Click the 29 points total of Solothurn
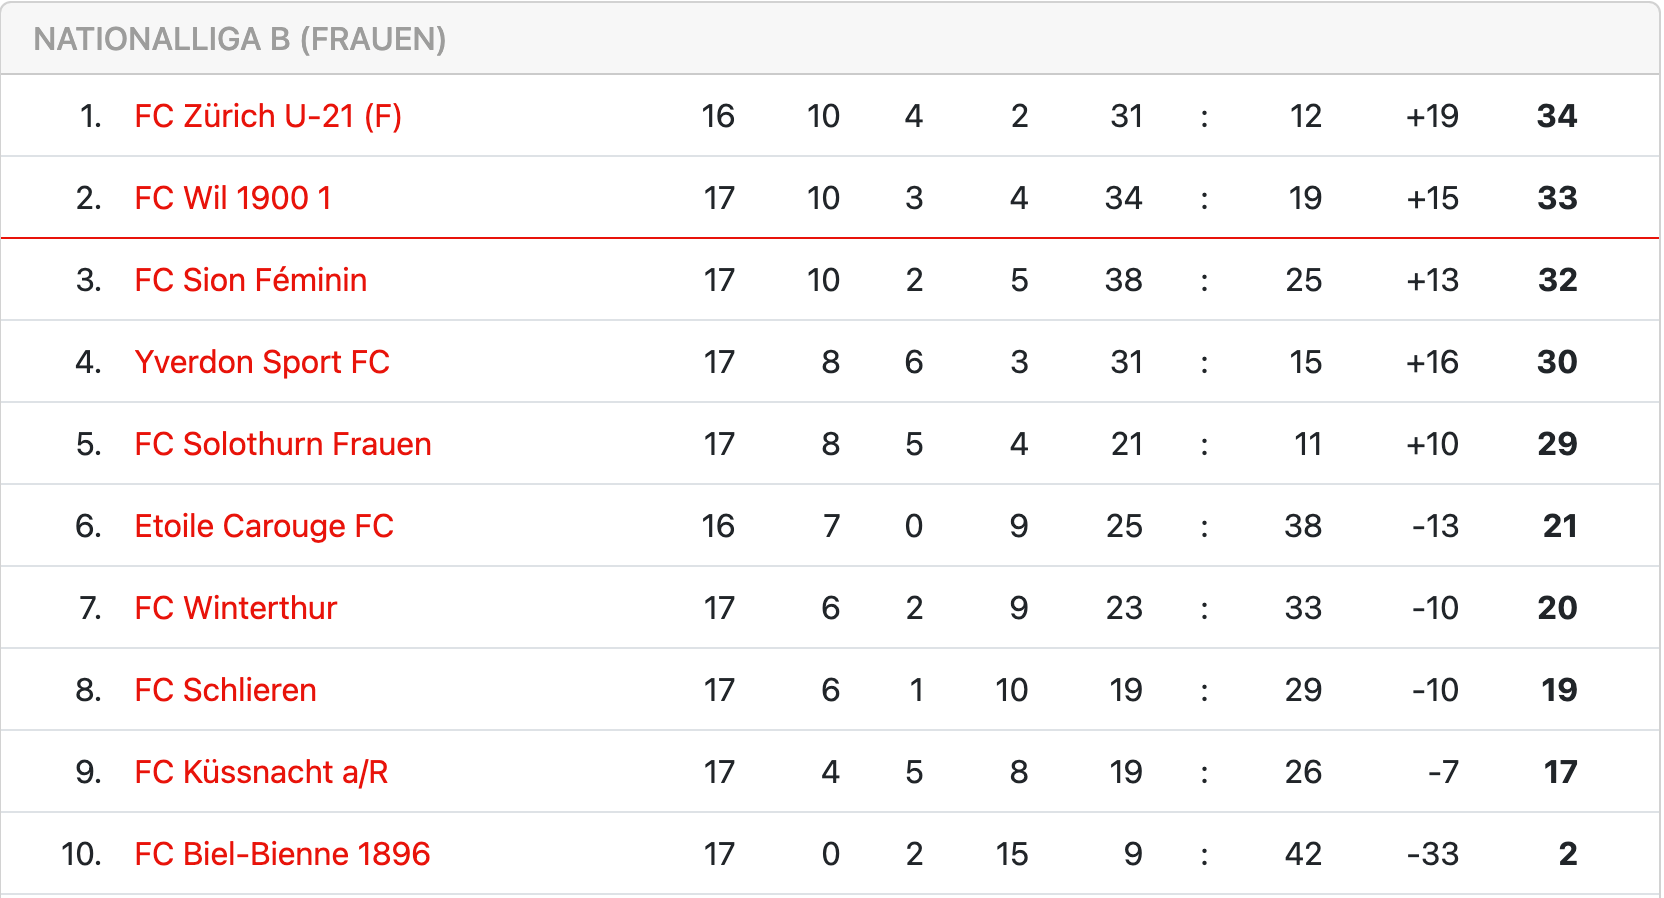 (1557, 444)
